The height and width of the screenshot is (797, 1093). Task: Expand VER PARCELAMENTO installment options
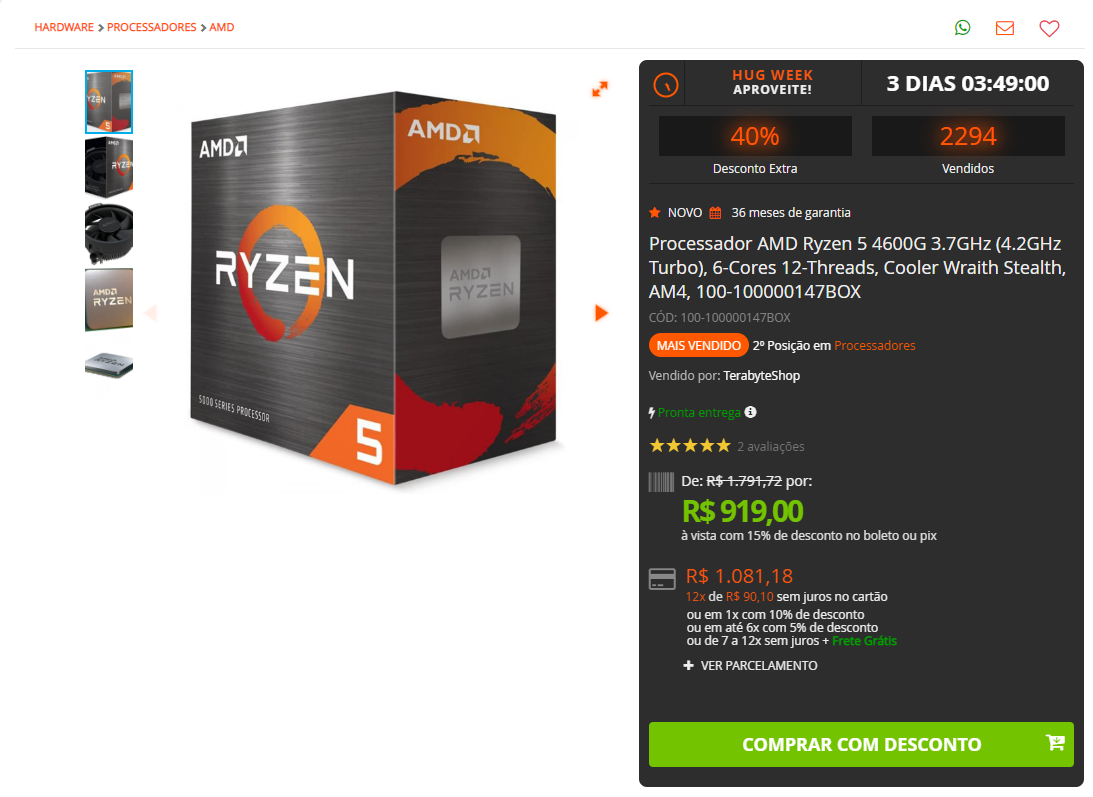(750, 665)
